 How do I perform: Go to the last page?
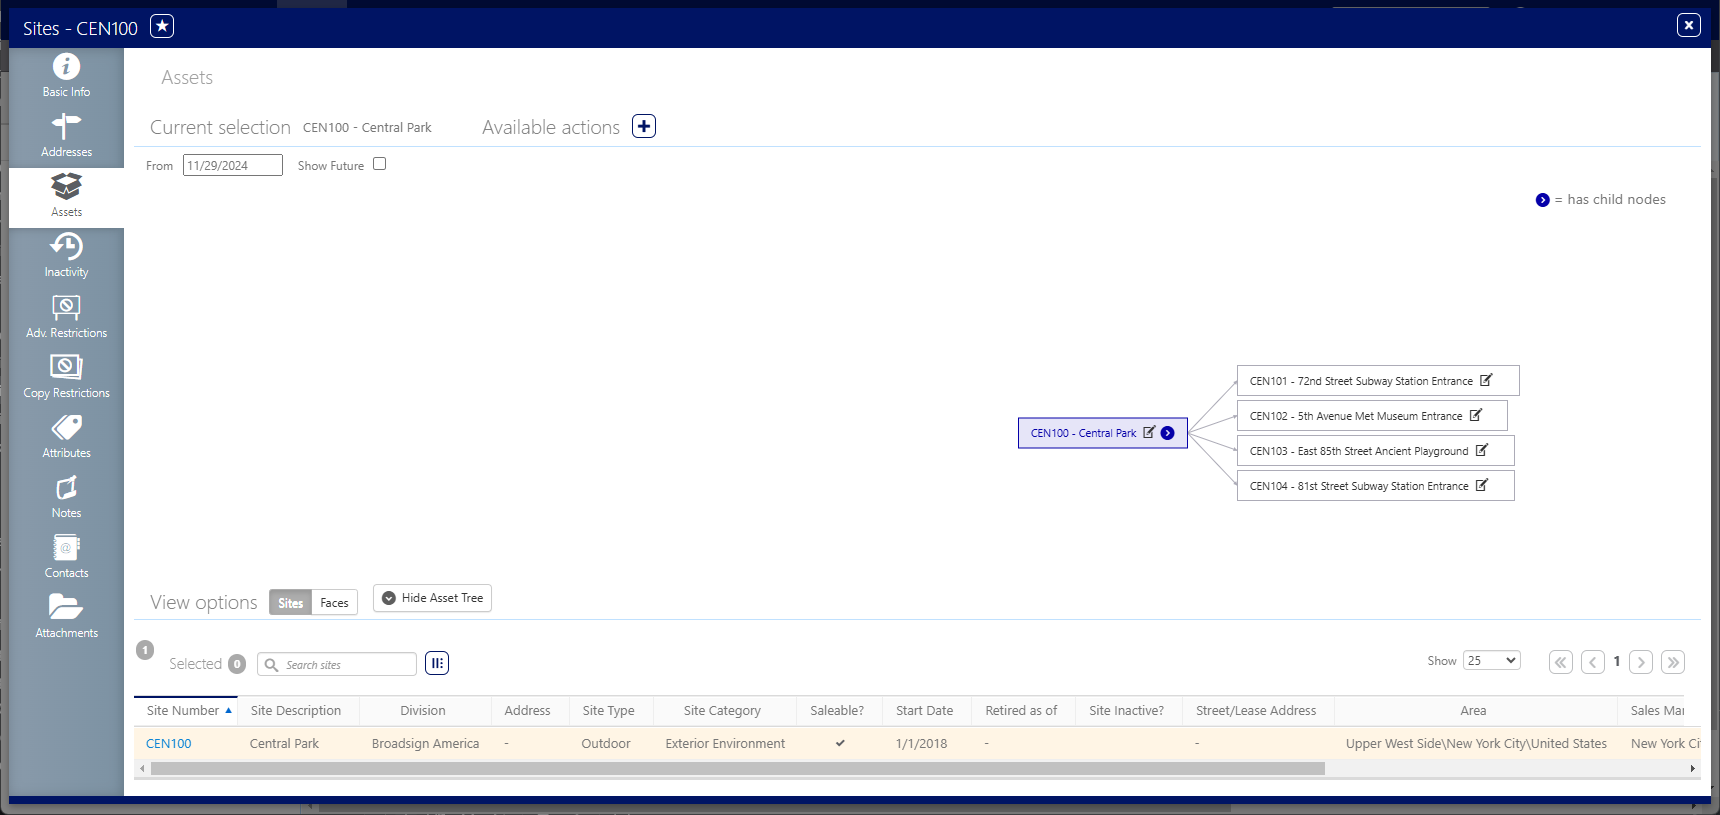click(x=1673, y=662)
